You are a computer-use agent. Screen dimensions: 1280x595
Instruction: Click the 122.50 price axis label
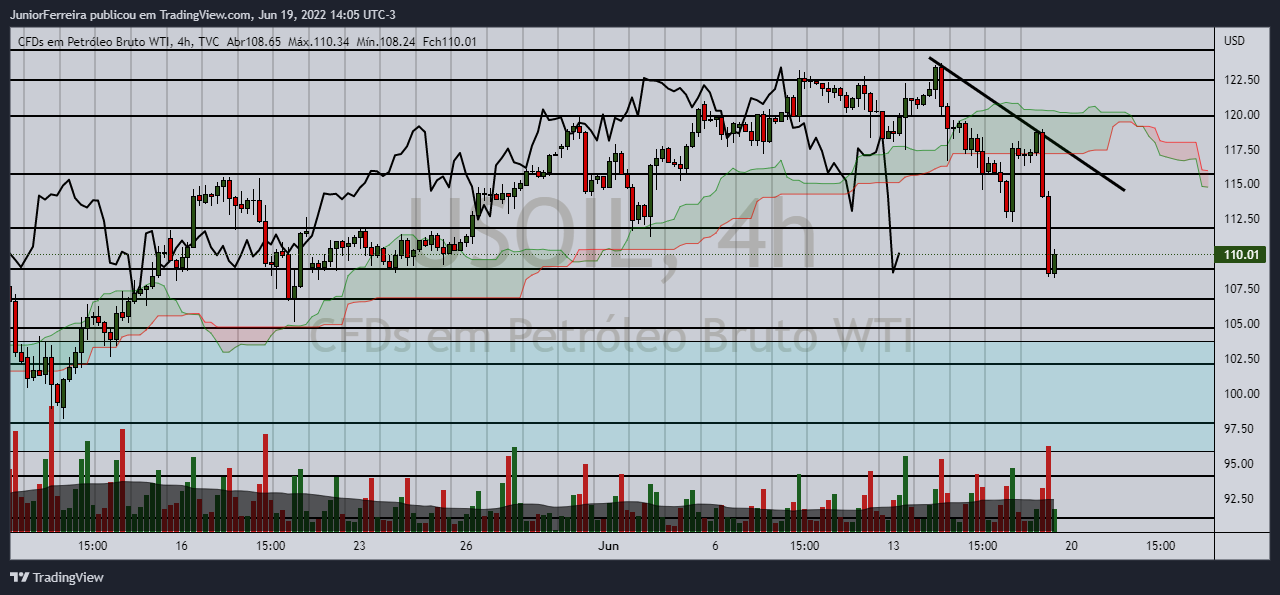[1240, 80]
